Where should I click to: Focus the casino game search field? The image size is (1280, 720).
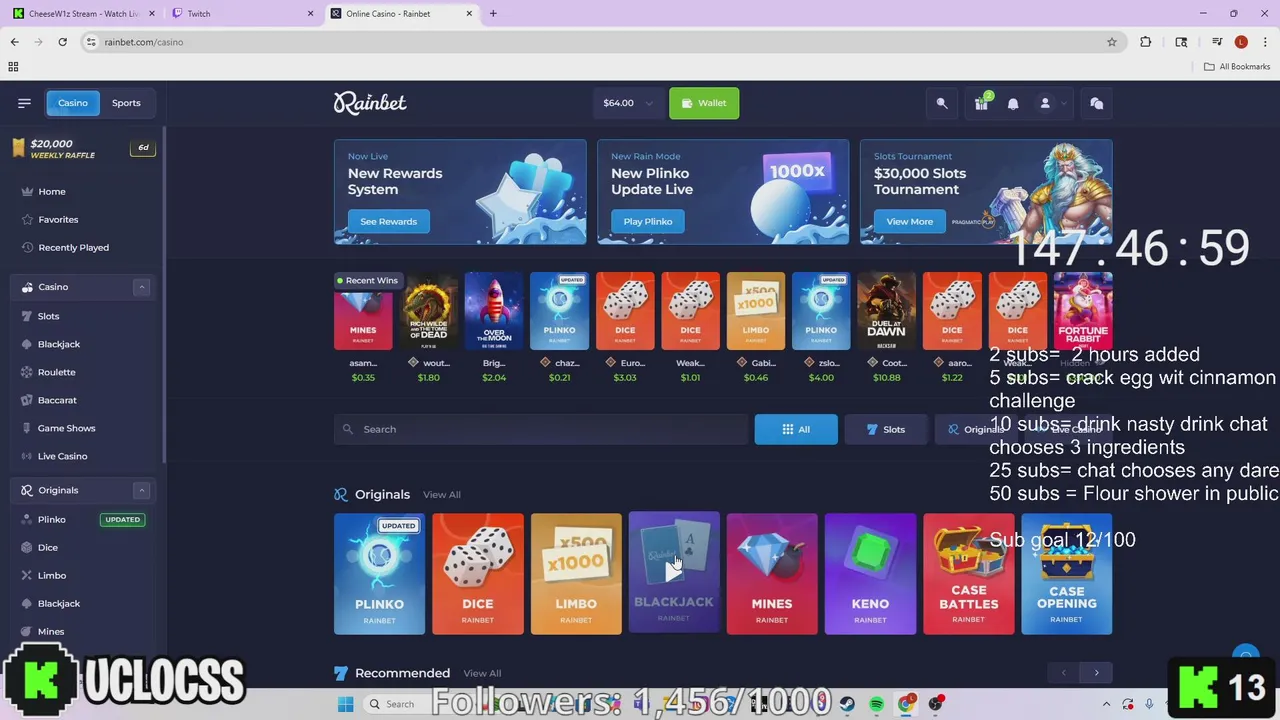point(540,429)
